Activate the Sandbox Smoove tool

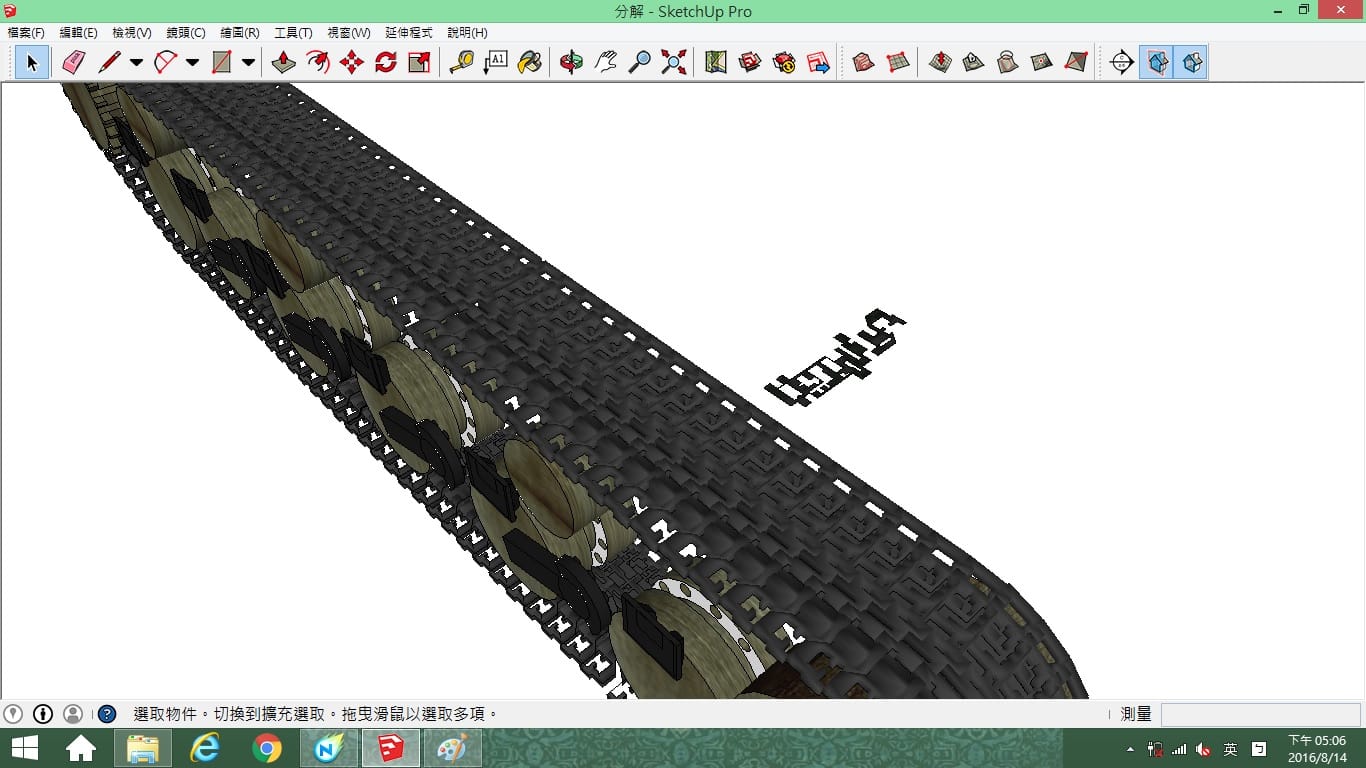pyautogui.click(x=939, y=62)
